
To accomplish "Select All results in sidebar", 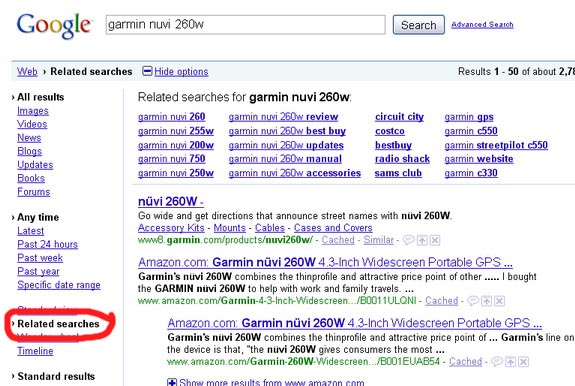I will click(x=40, y=97).
